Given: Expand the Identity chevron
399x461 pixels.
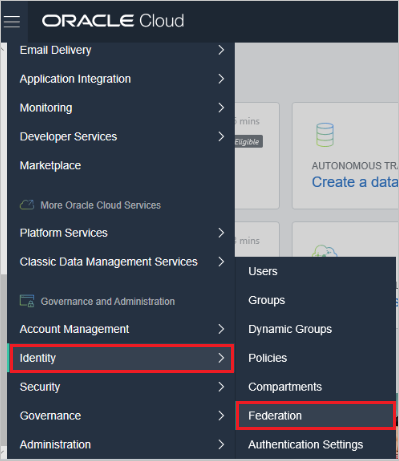Looking at the screenshot, I should tap(221, 358).
